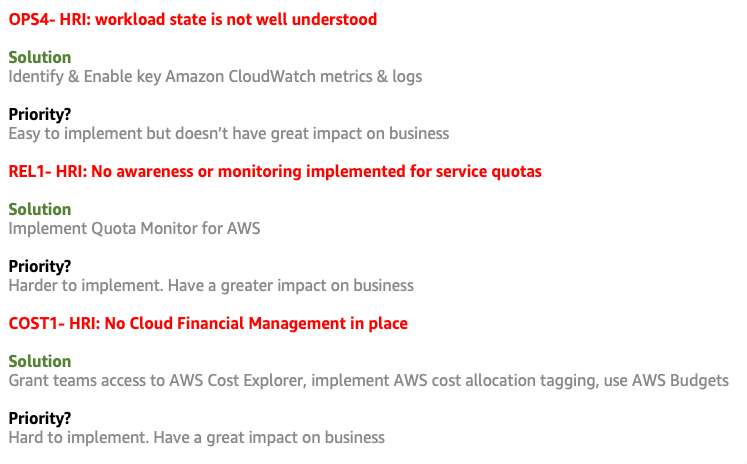This screenshot has height=464, width=747.
Task: Click the OPS4 HRI workload state heading
Action: pyautogui.click(x=192, y=20)
